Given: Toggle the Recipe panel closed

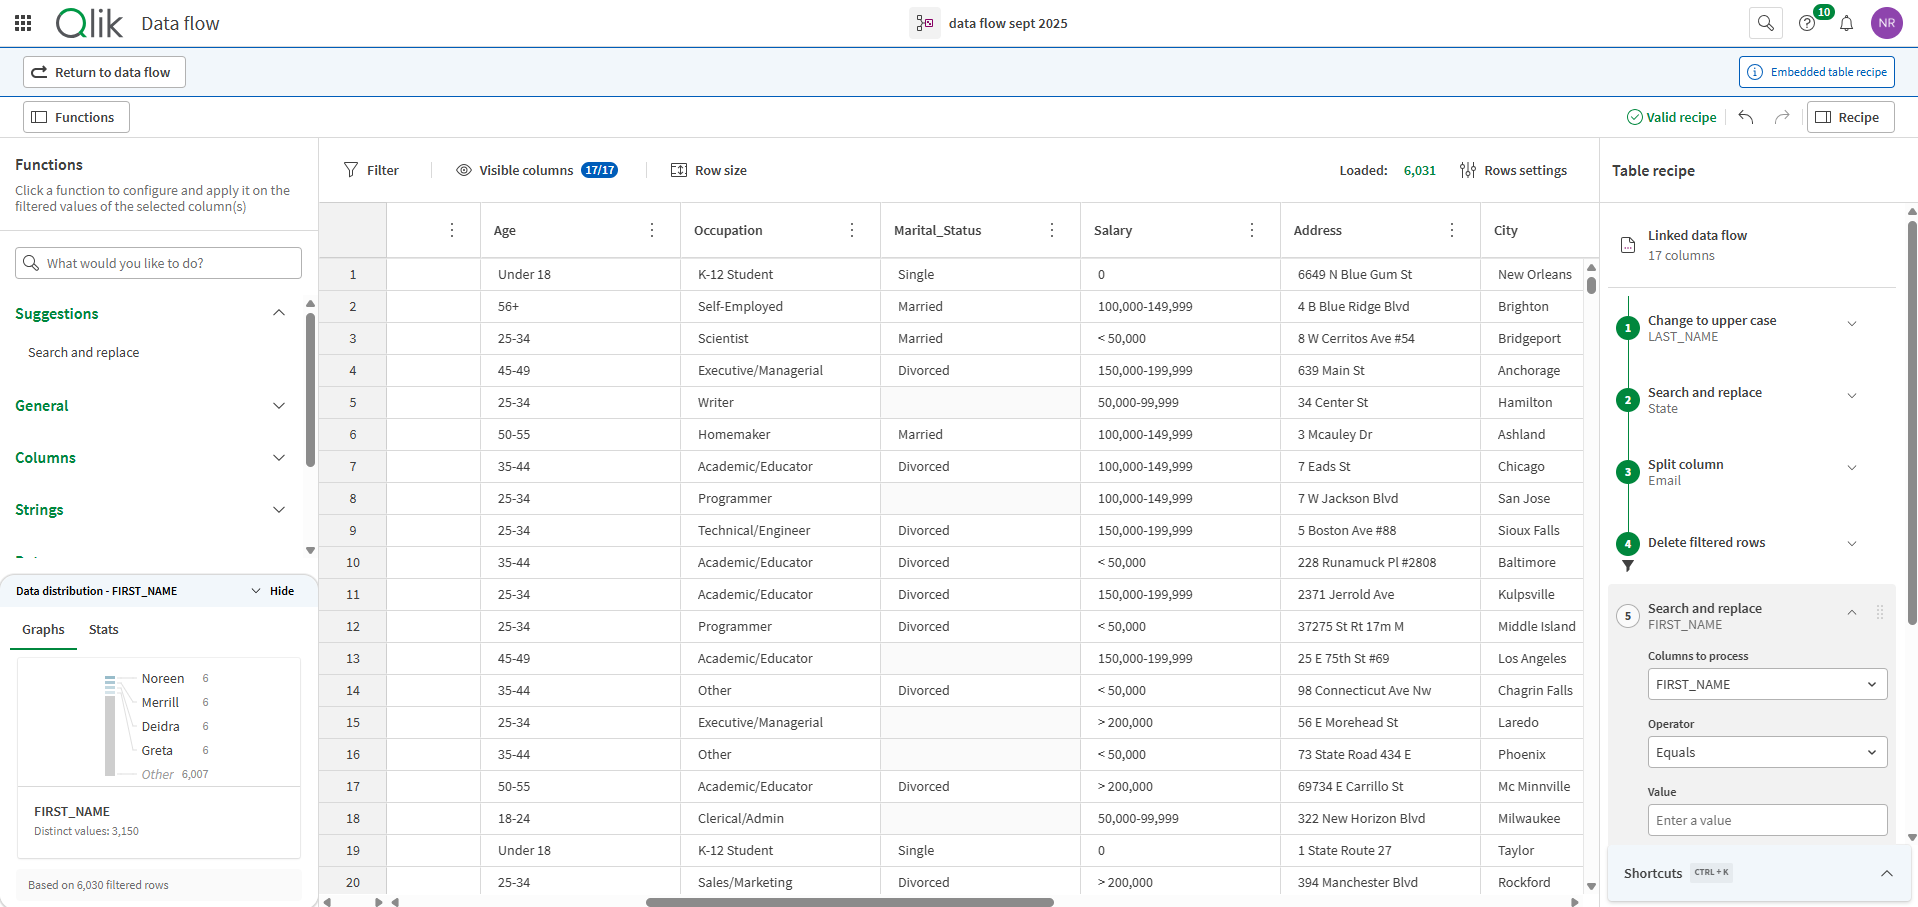Looking at the screenshot, I should point(1849,117).
